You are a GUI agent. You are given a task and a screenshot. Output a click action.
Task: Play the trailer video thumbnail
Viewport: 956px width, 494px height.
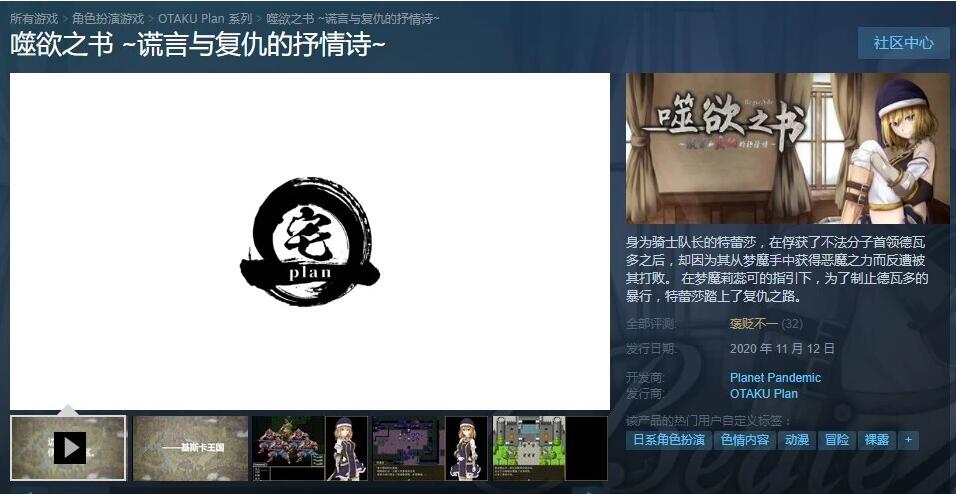68,448
